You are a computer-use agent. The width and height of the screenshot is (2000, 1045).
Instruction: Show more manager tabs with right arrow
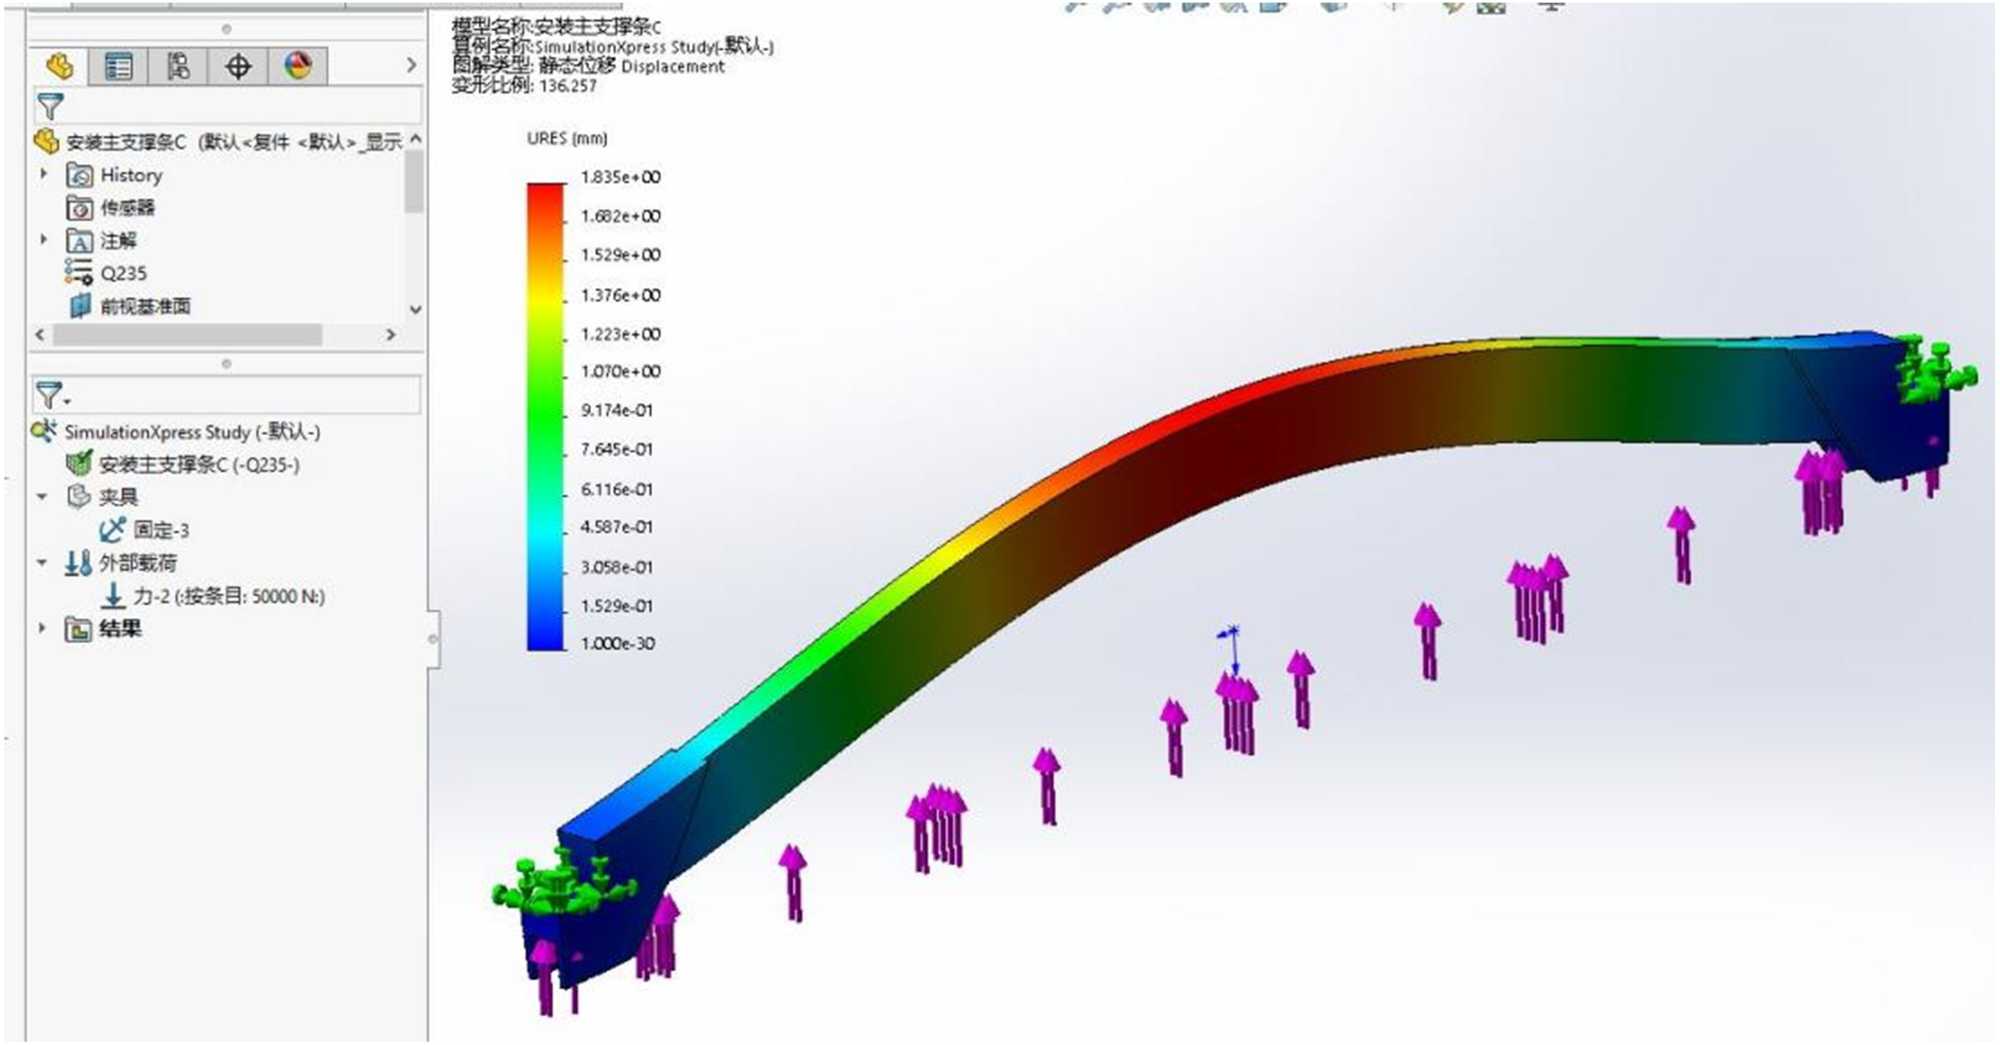click(411, 65)
